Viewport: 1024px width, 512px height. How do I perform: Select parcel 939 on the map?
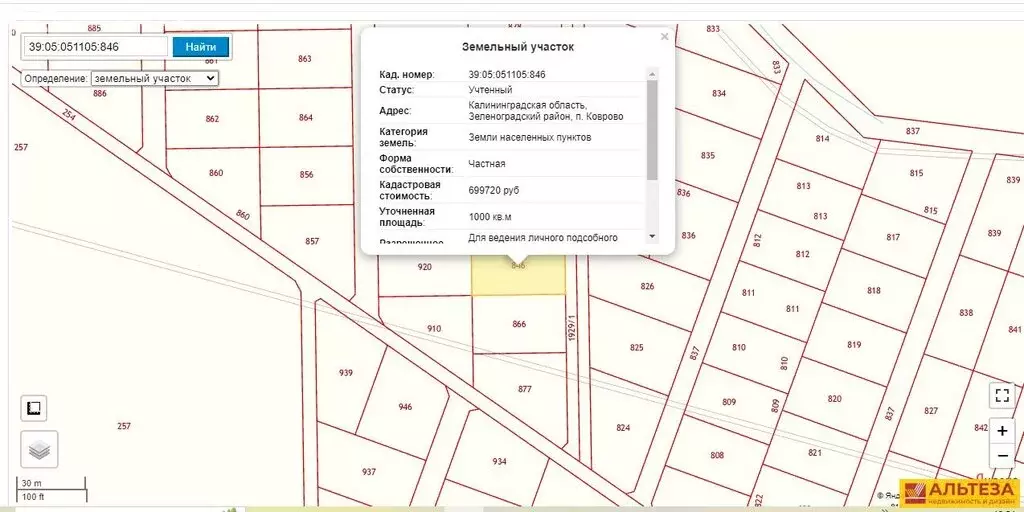pos(346,373)
